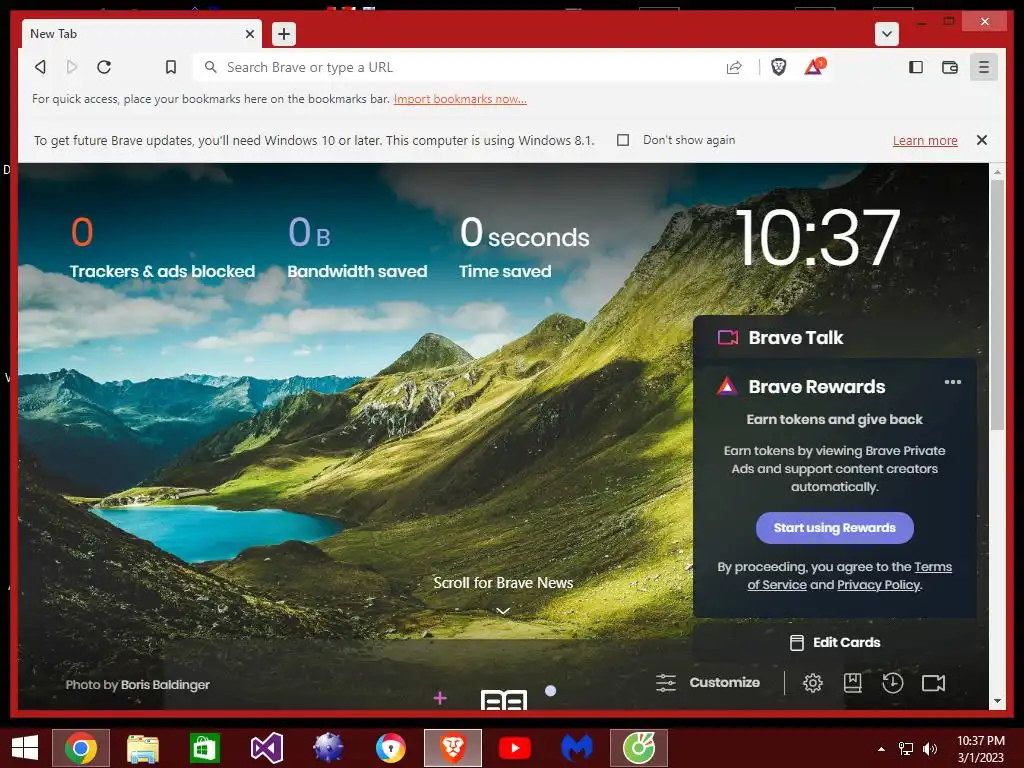Click the Time saved stat
Viewport: 1024px width, 768px height.
tap(524, 248)
